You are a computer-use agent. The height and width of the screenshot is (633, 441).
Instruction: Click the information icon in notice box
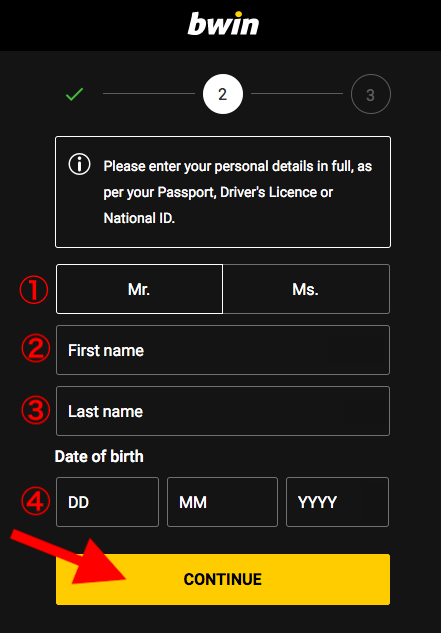[x=80, y=165]
